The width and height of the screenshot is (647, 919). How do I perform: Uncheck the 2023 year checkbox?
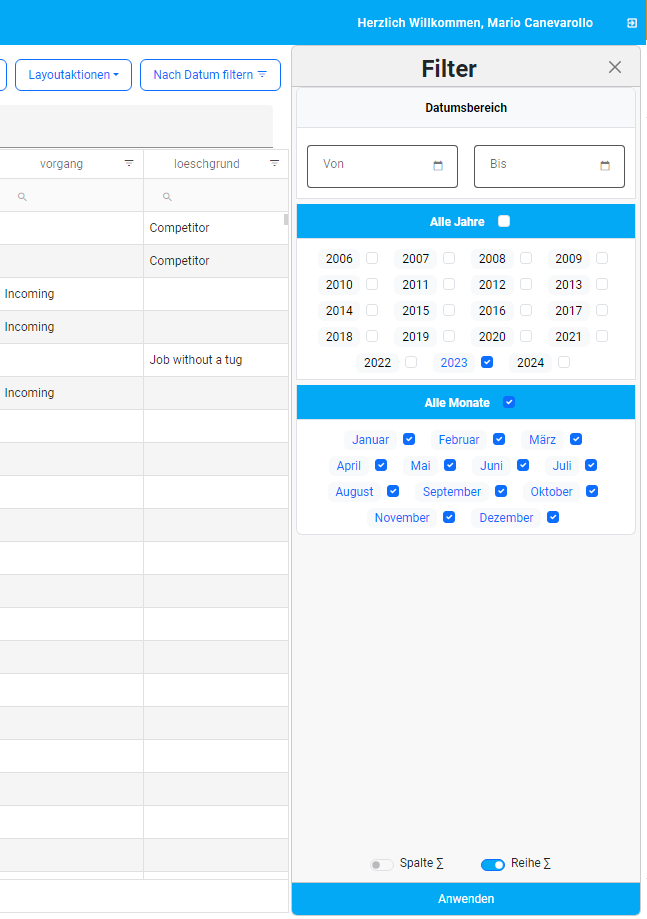(487, 362)
